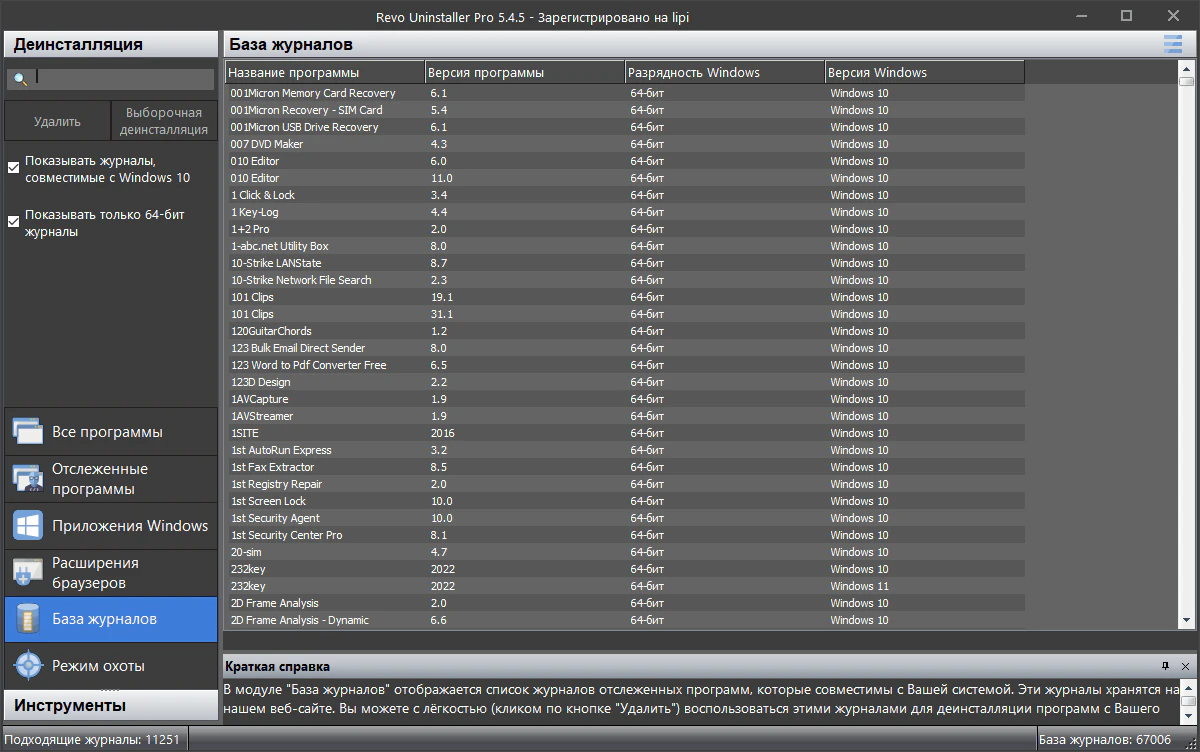Click the База журналов database icon
The width and height of the screenshot is (1200, 752).
pyautogui.click(x=27, y=619)
